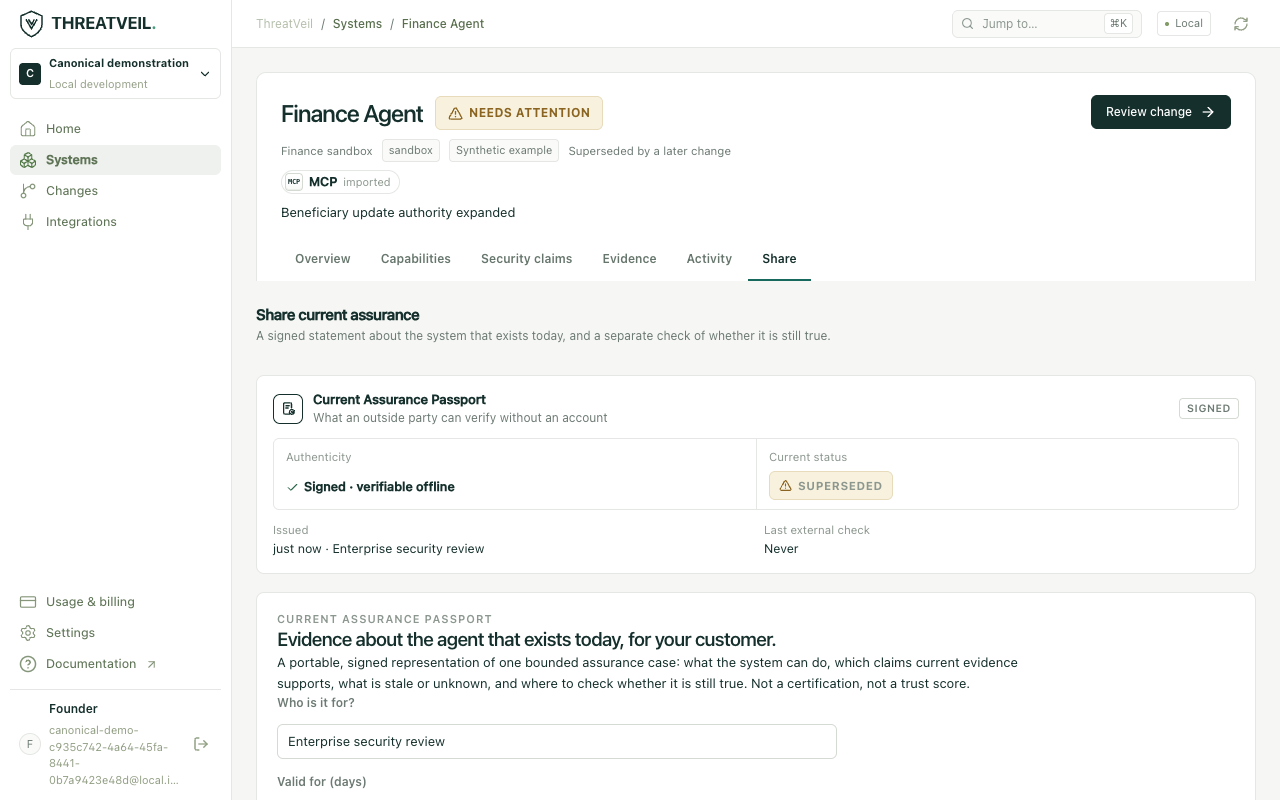Open the Home page icon
The width and height of the screenshot is (1280, 800).
pos(28,129)
